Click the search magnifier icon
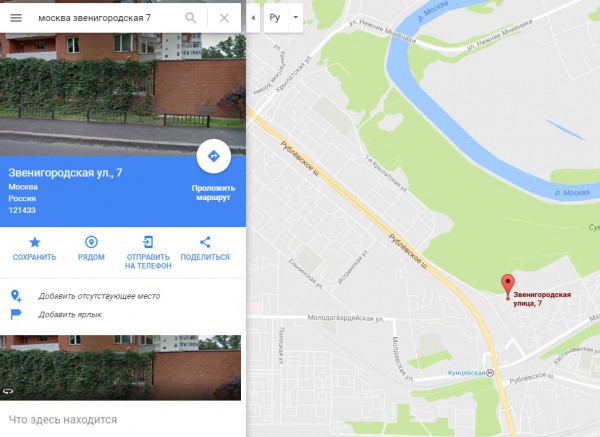This screenshot has height=437, width=600. pos(191,18)
